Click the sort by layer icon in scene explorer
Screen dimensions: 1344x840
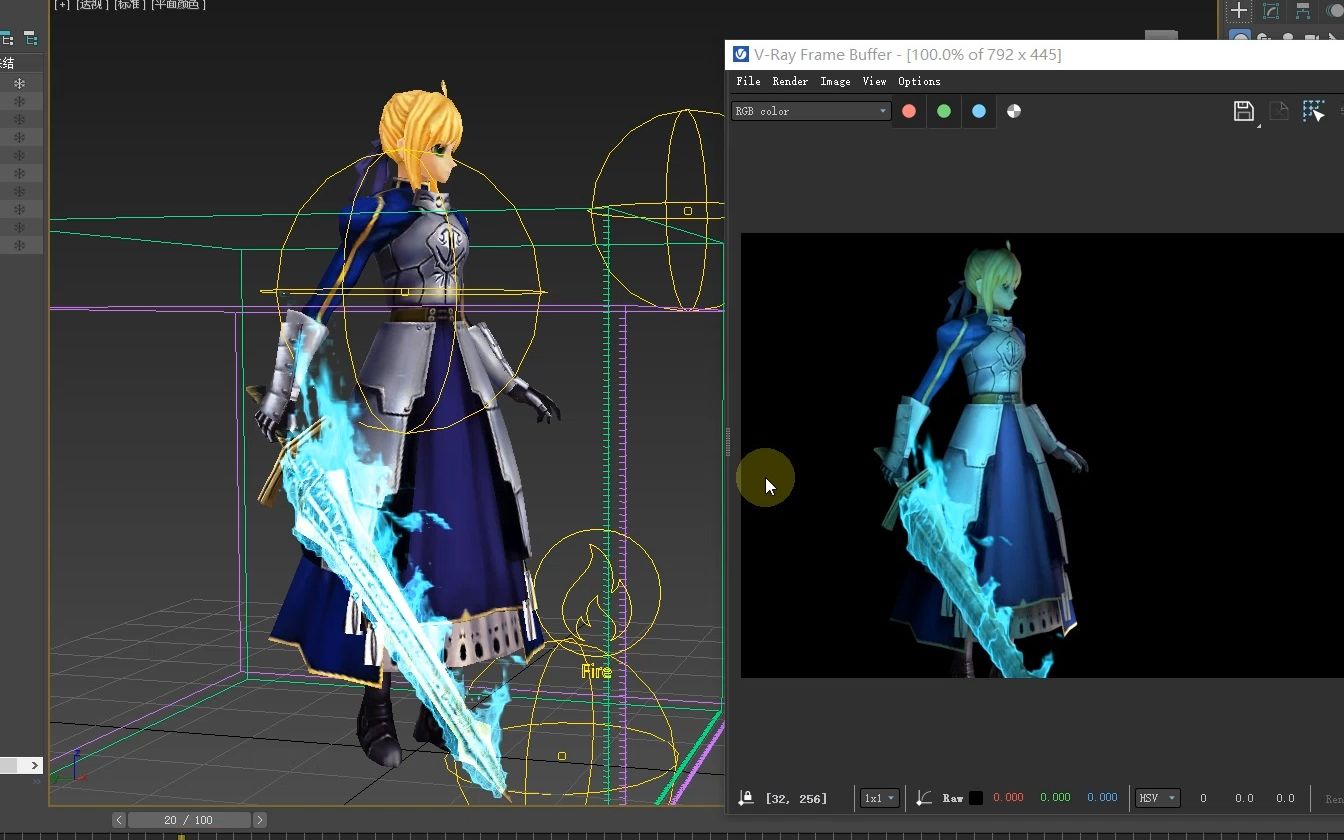point(6,39)
